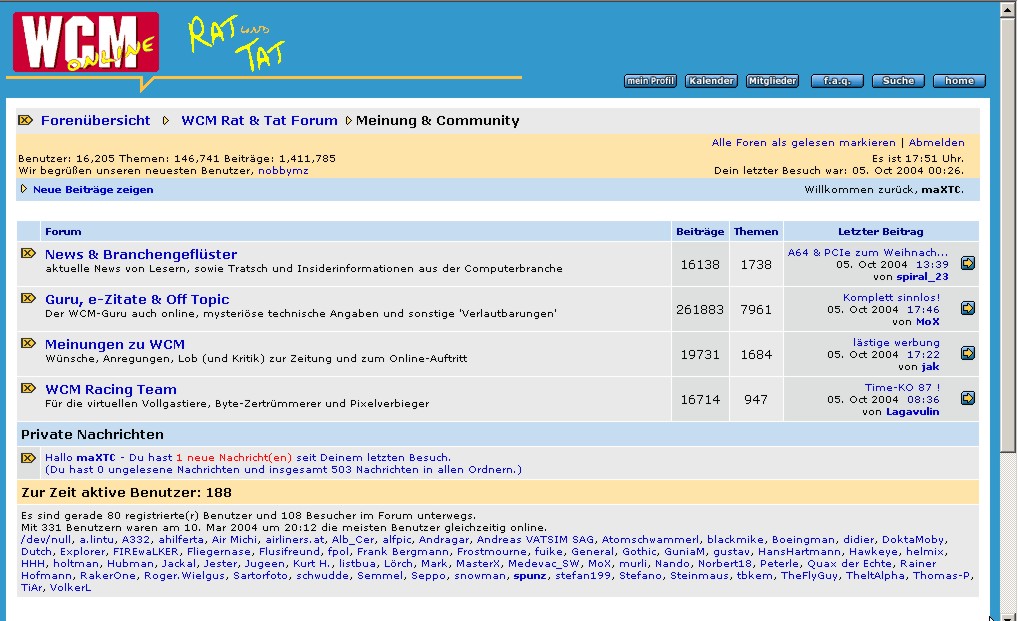Go to last post in News & Branchengeflüster row
This screenshot has height=621, width=1018.
tap(967, 263)
